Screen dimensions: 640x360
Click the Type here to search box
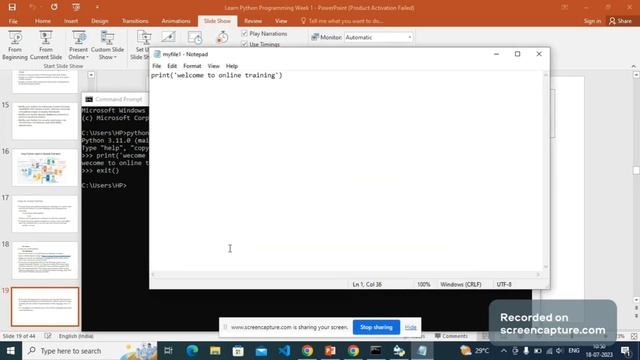(x=89, y=351)
